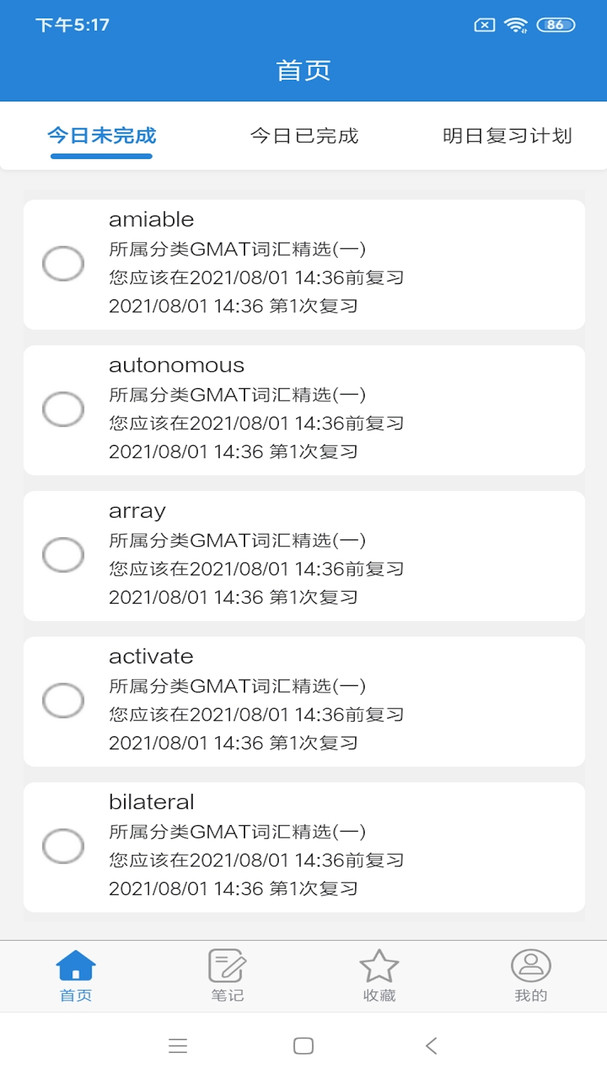Image resolution: width=607 pixels, height=1080 pixels.
Task: Select the 今日未完成 tab
Action: point(102,136)
